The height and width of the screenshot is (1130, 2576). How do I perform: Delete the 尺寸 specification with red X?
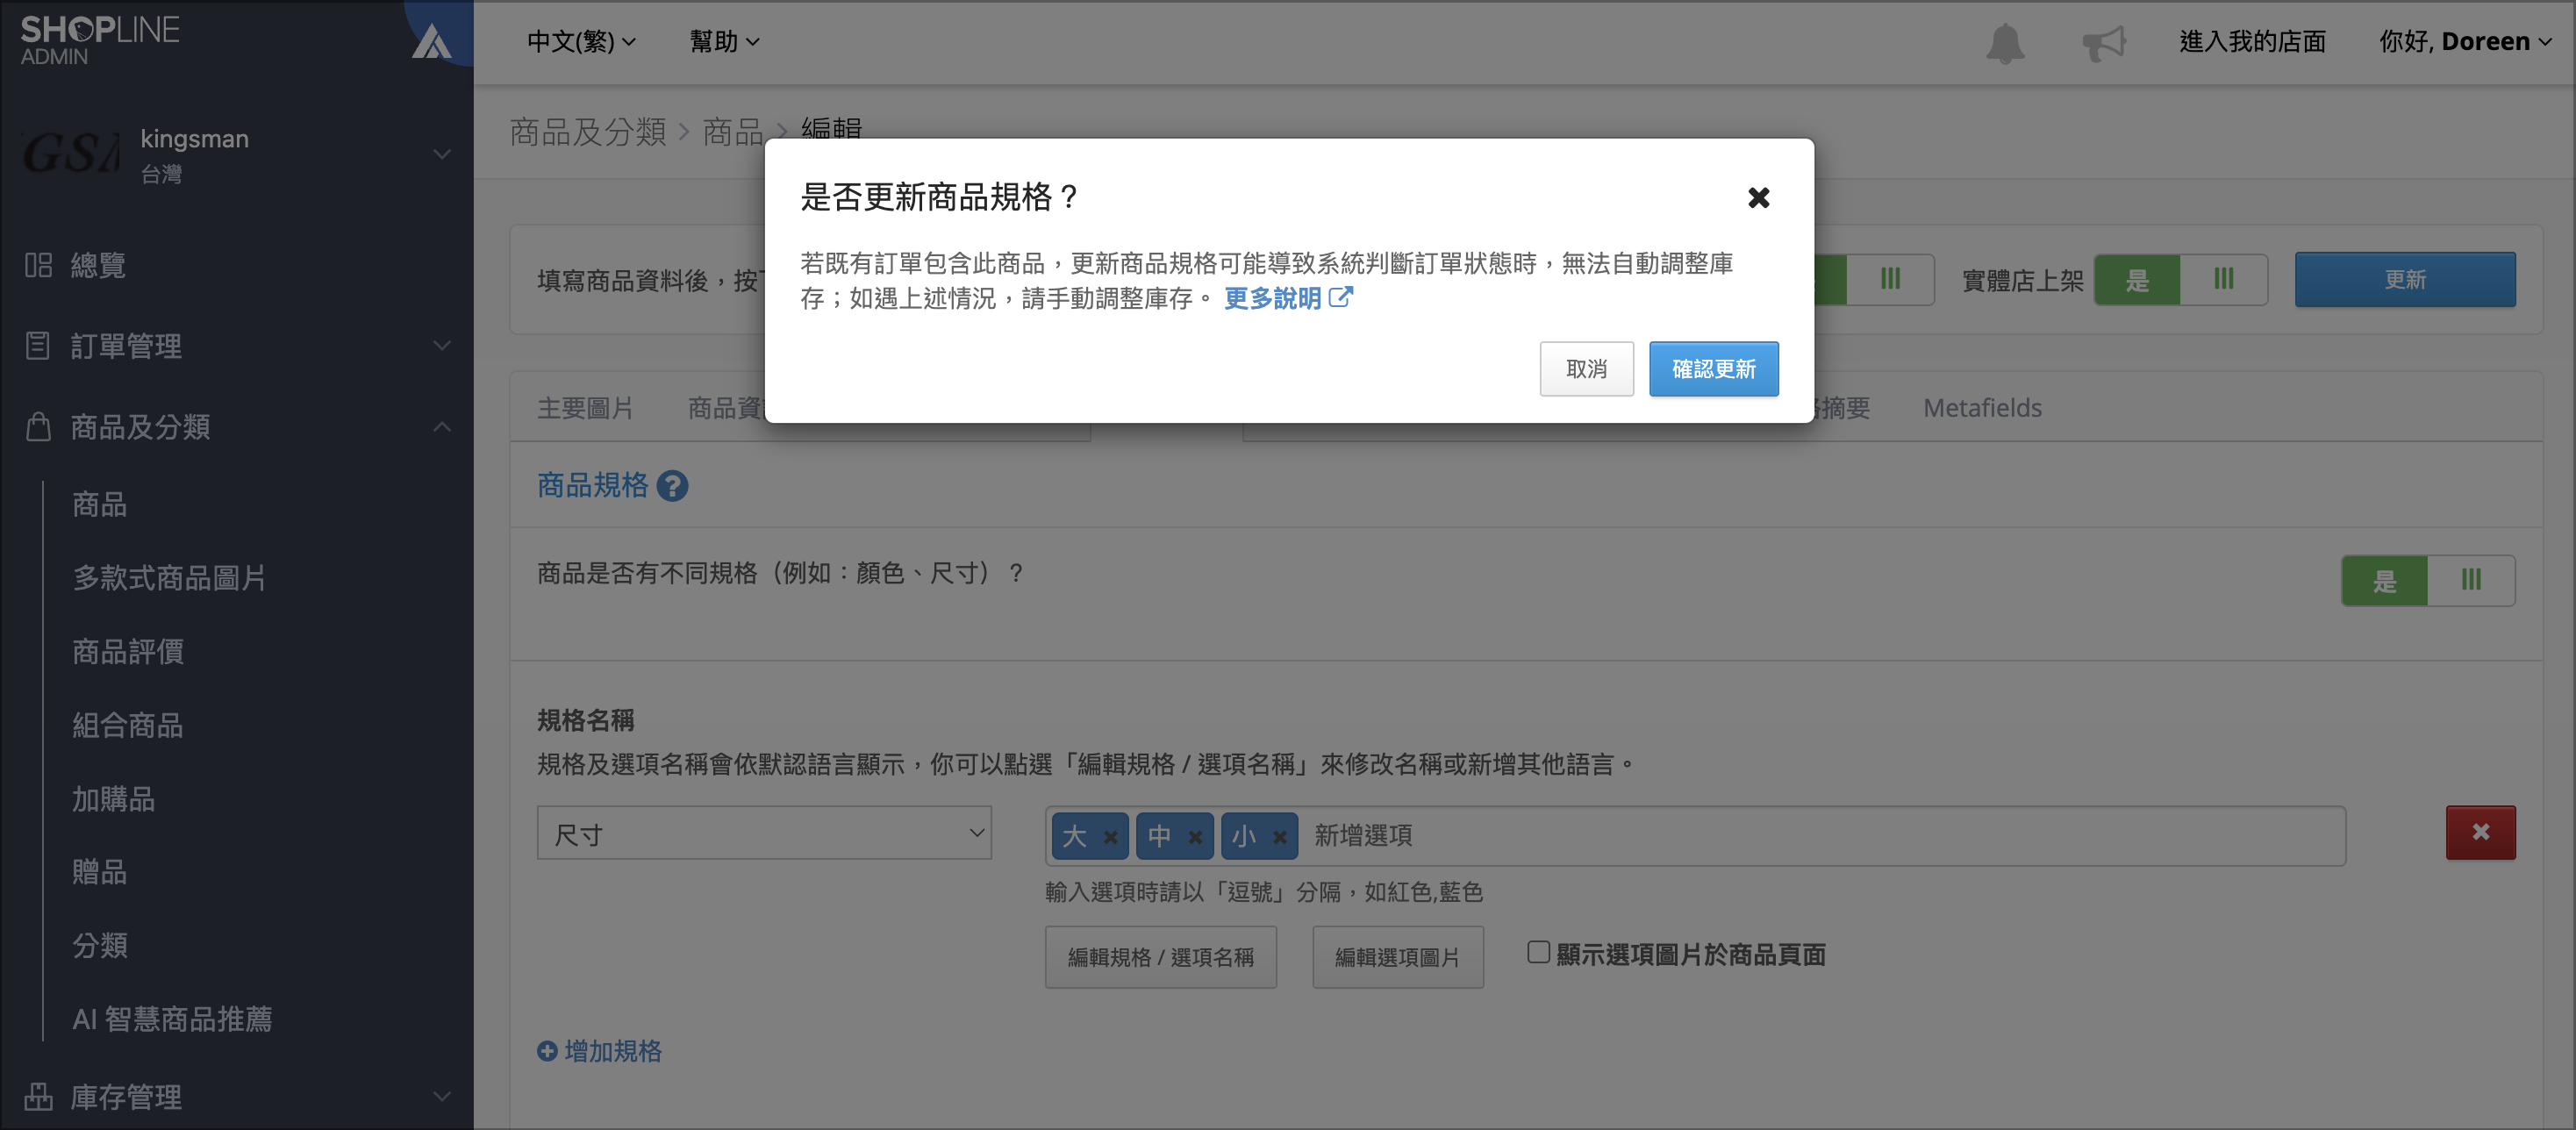coord(2480,833)
